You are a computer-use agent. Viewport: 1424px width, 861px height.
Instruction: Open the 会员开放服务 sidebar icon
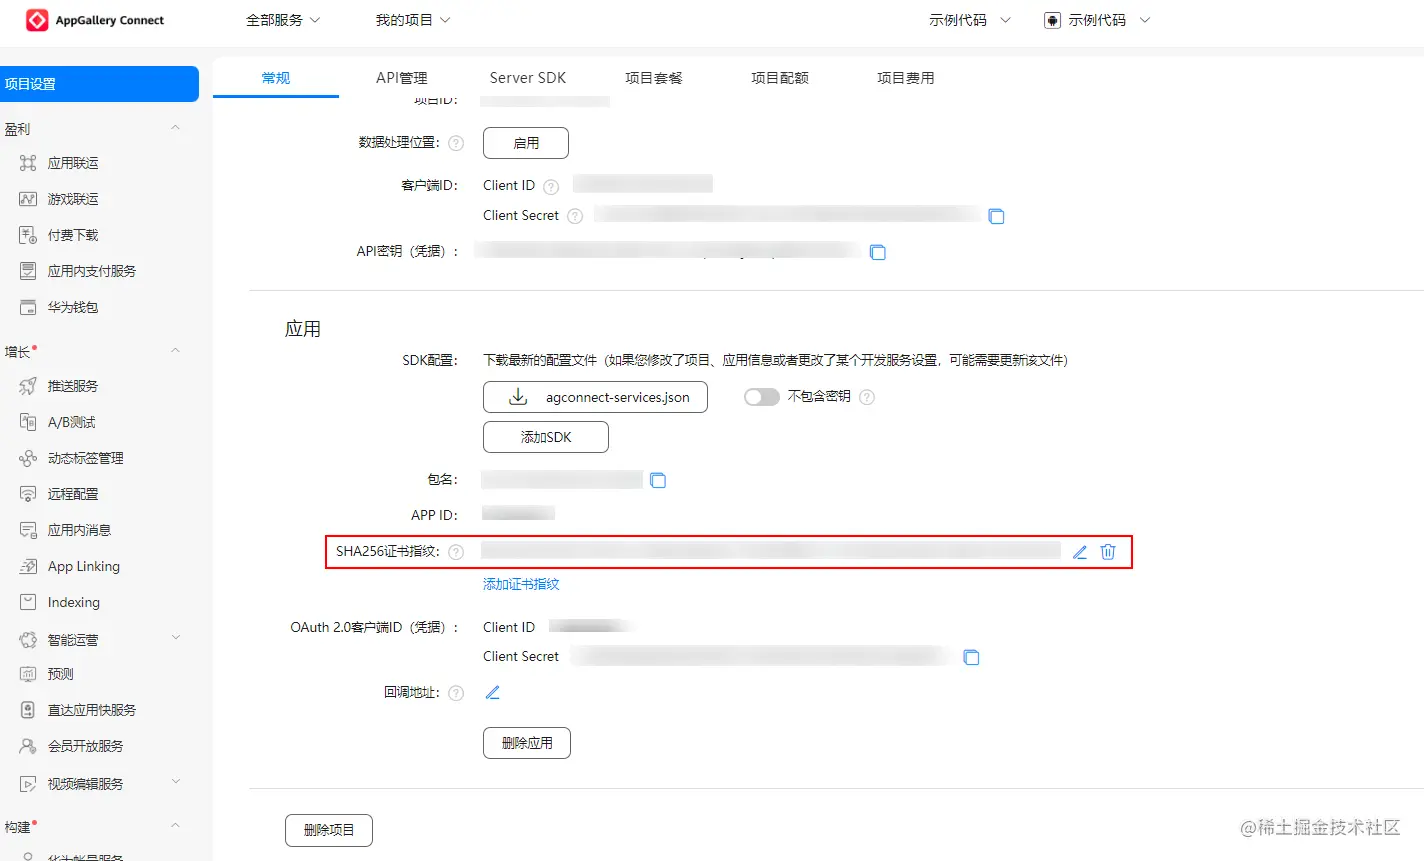tap(28, 746)
